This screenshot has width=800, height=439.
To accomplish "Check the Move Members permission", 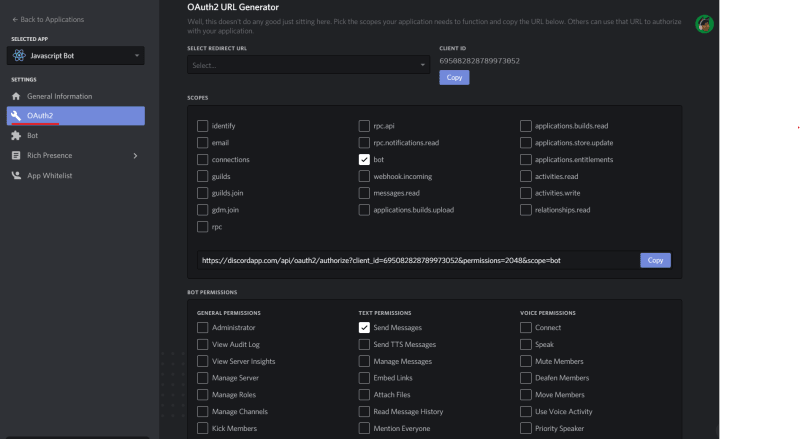I will pos(526,395).
